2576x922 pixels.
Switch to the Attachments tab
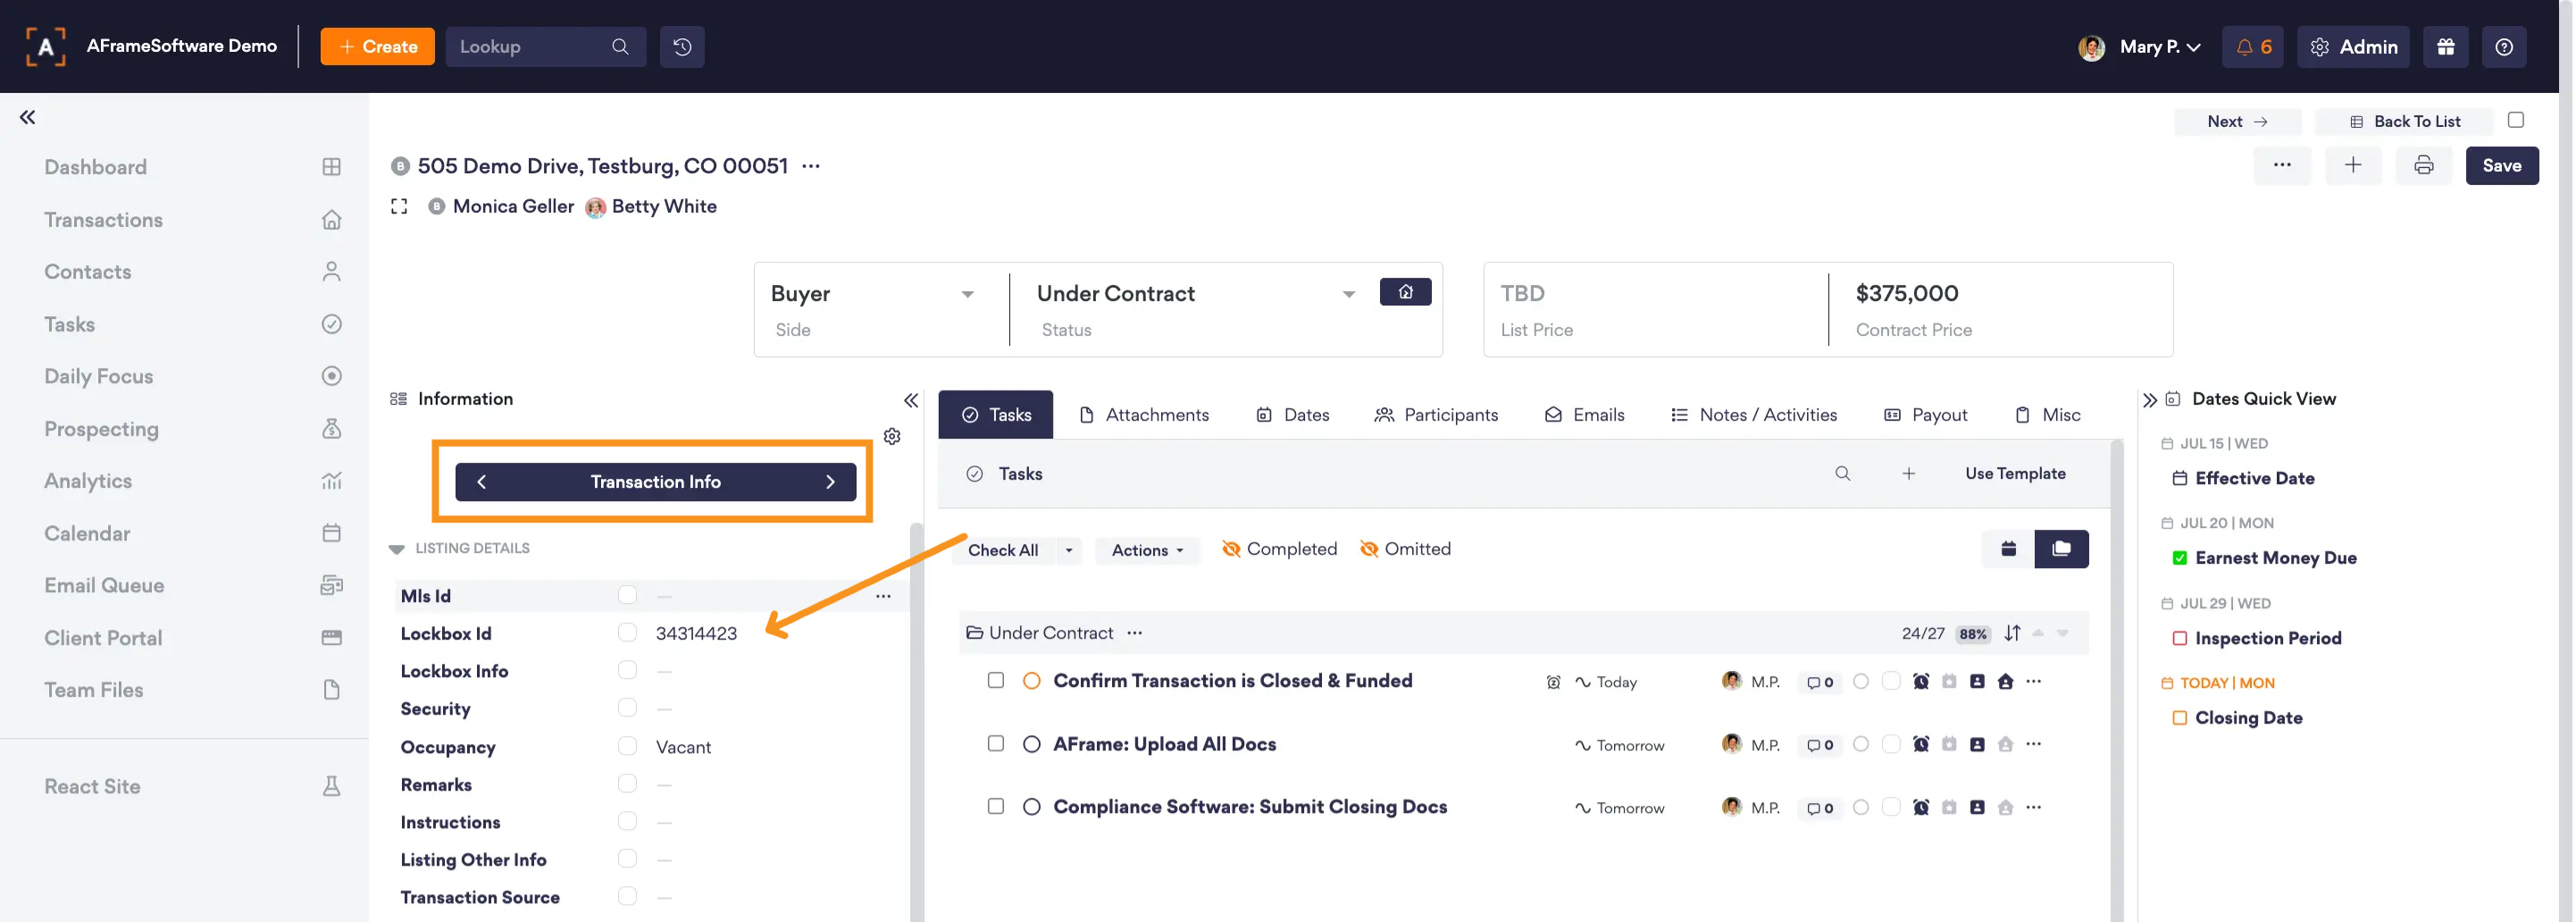pyautogui.click(x=1144, y=415)
